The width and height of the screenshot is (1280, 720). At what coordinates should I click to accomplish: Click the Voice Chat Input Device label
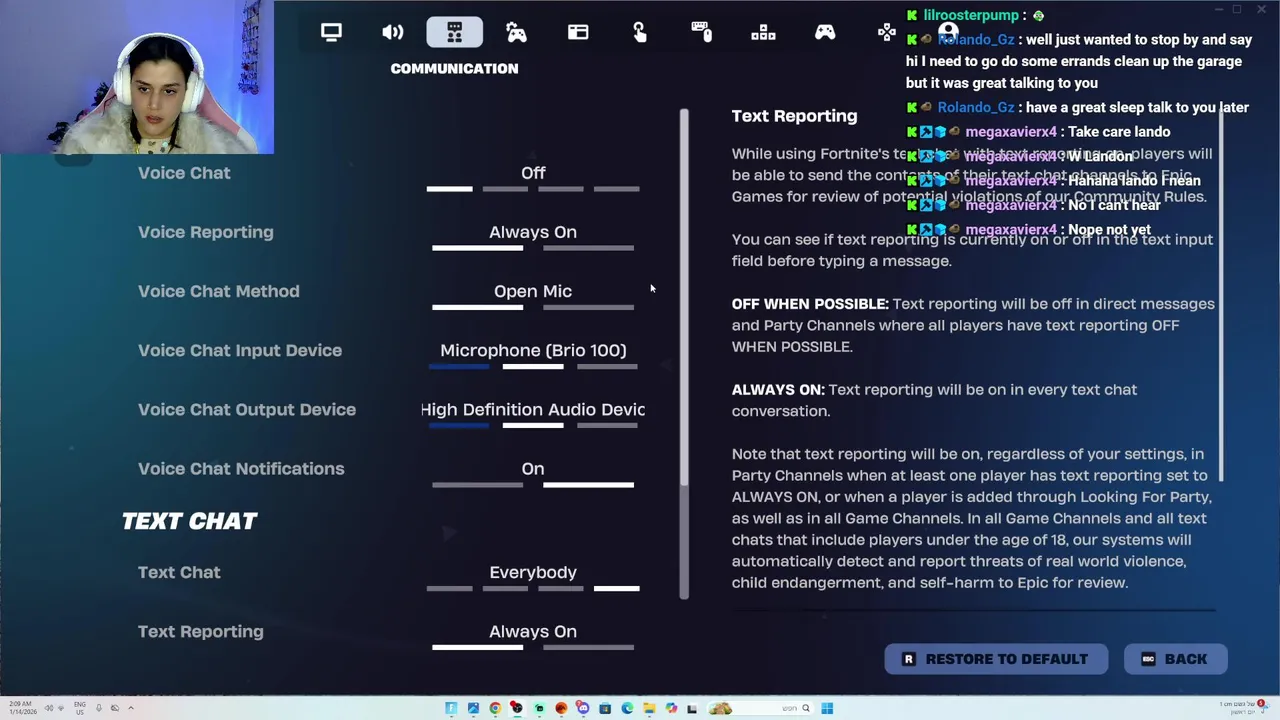(240, 350)
